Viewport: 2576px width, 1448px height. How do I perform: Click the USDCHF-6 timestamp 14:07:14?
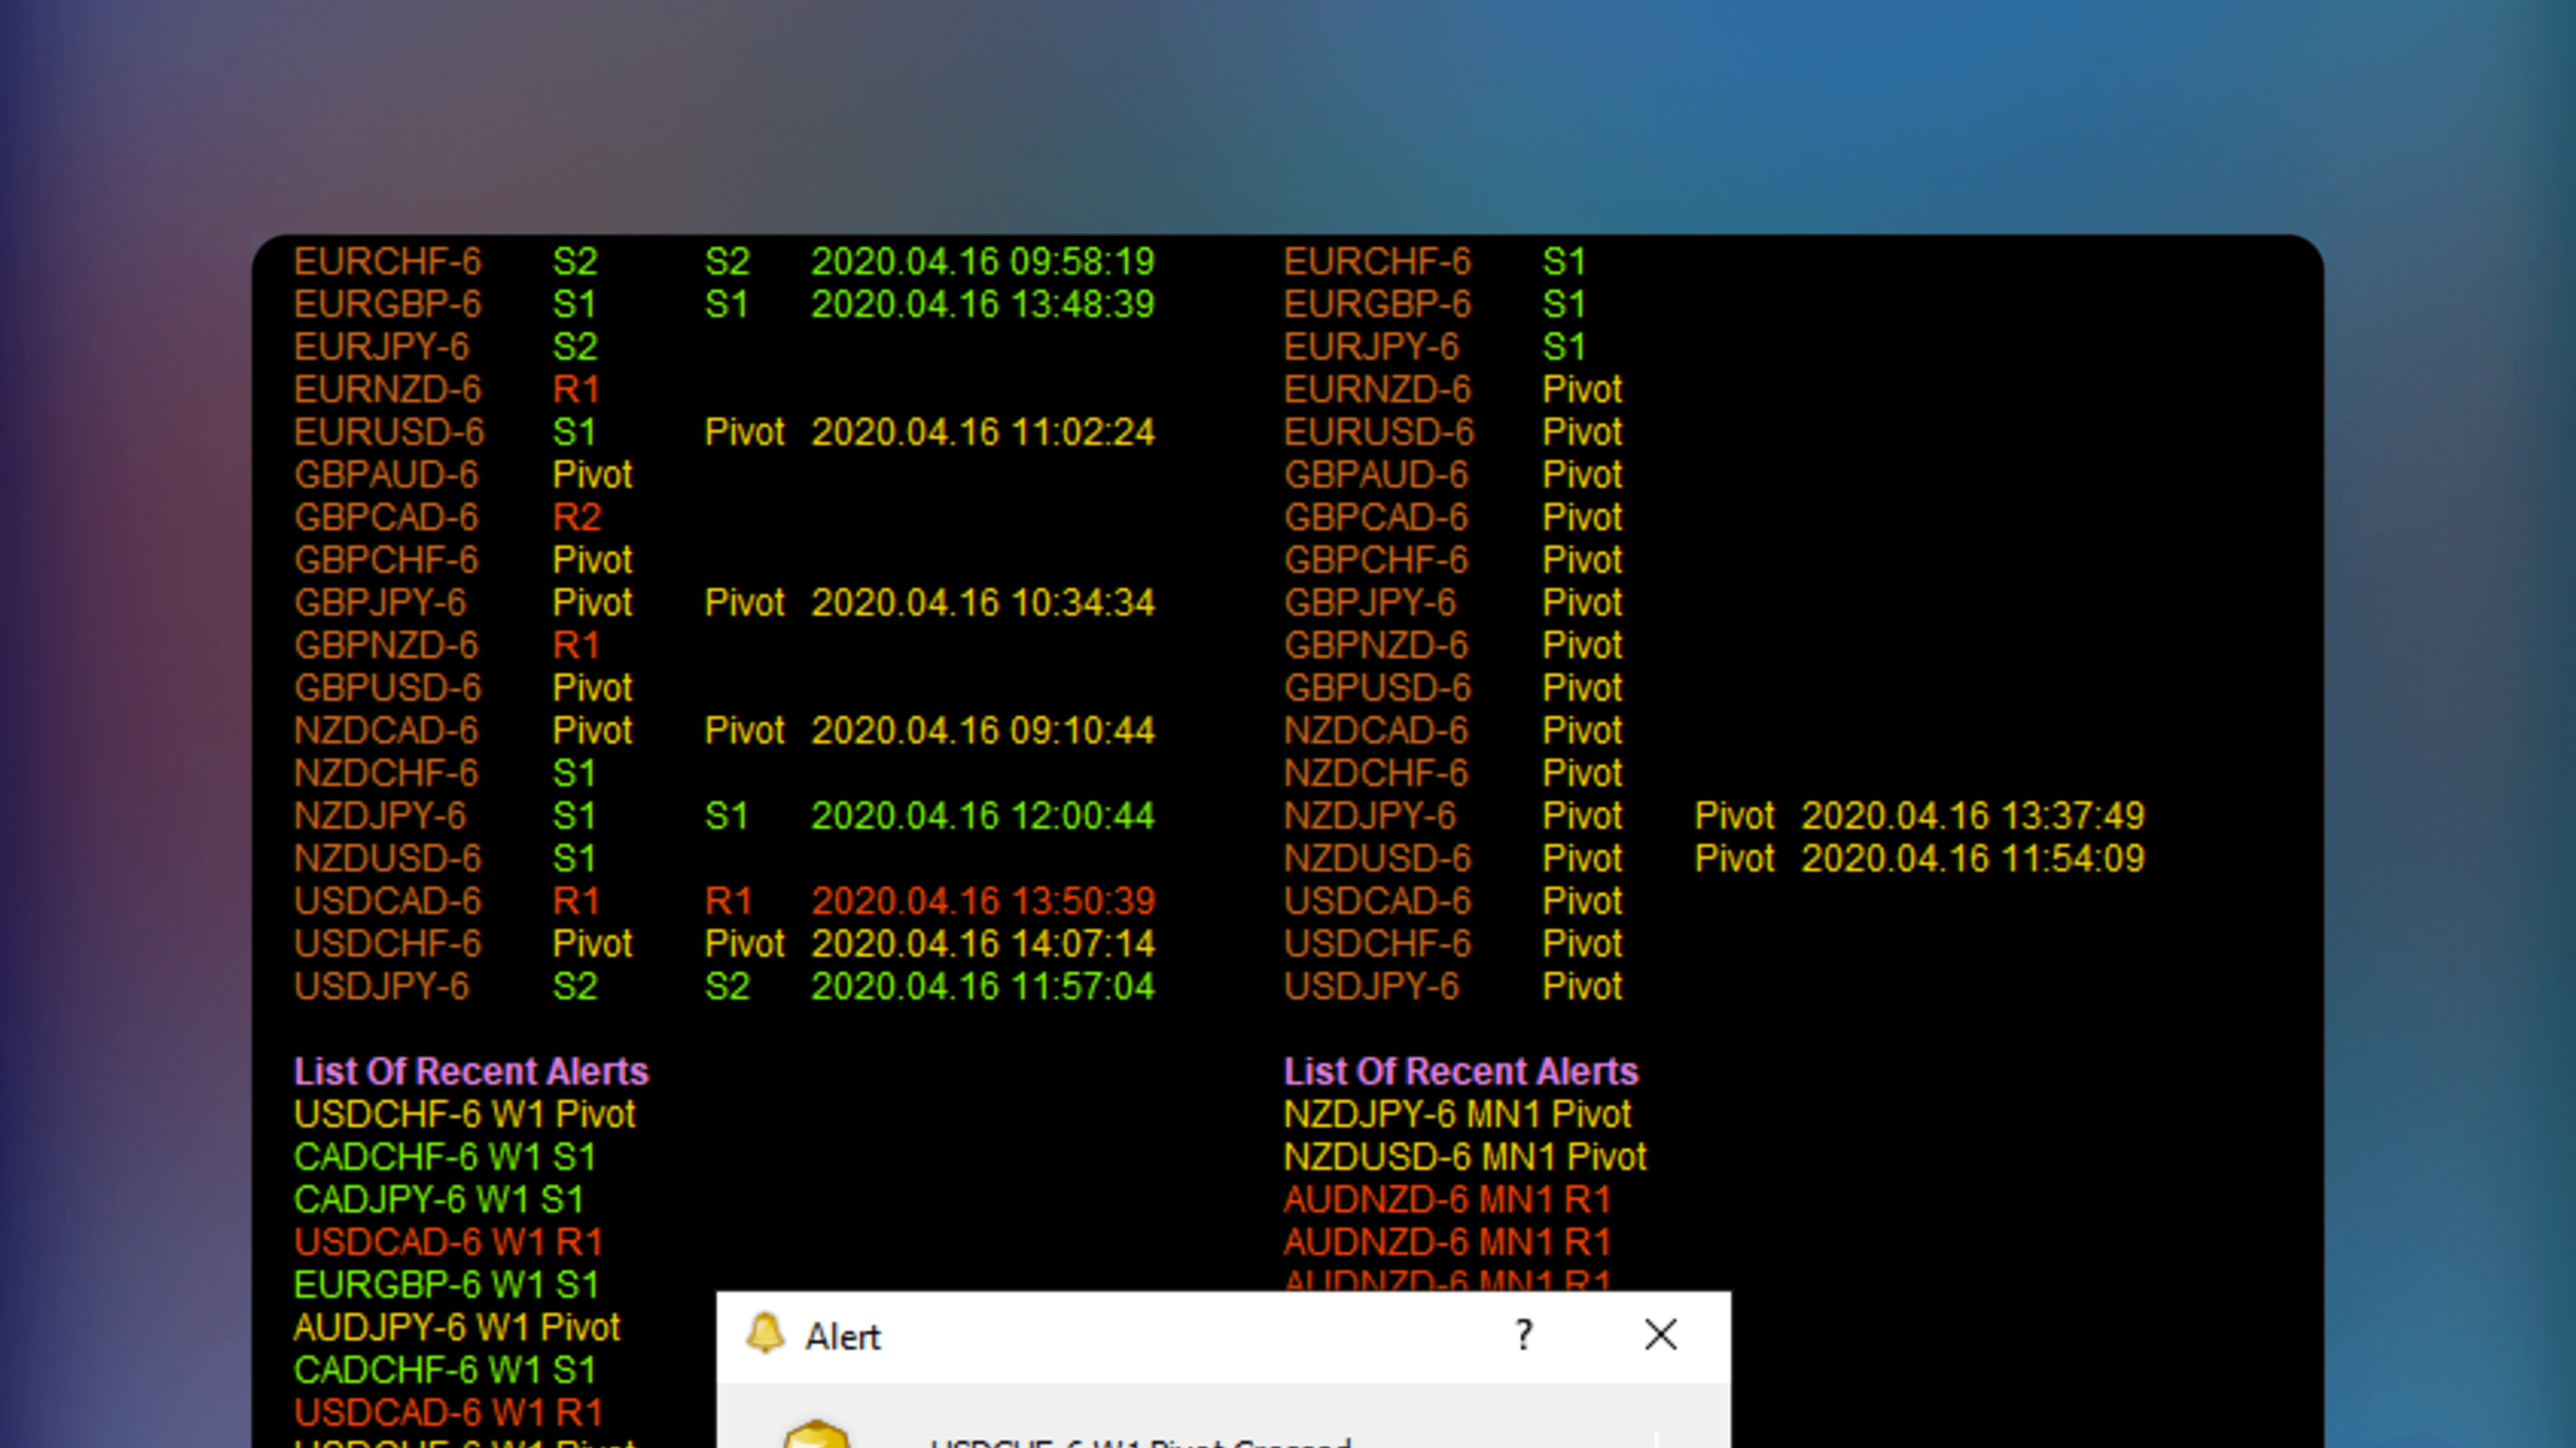(982, 943)
